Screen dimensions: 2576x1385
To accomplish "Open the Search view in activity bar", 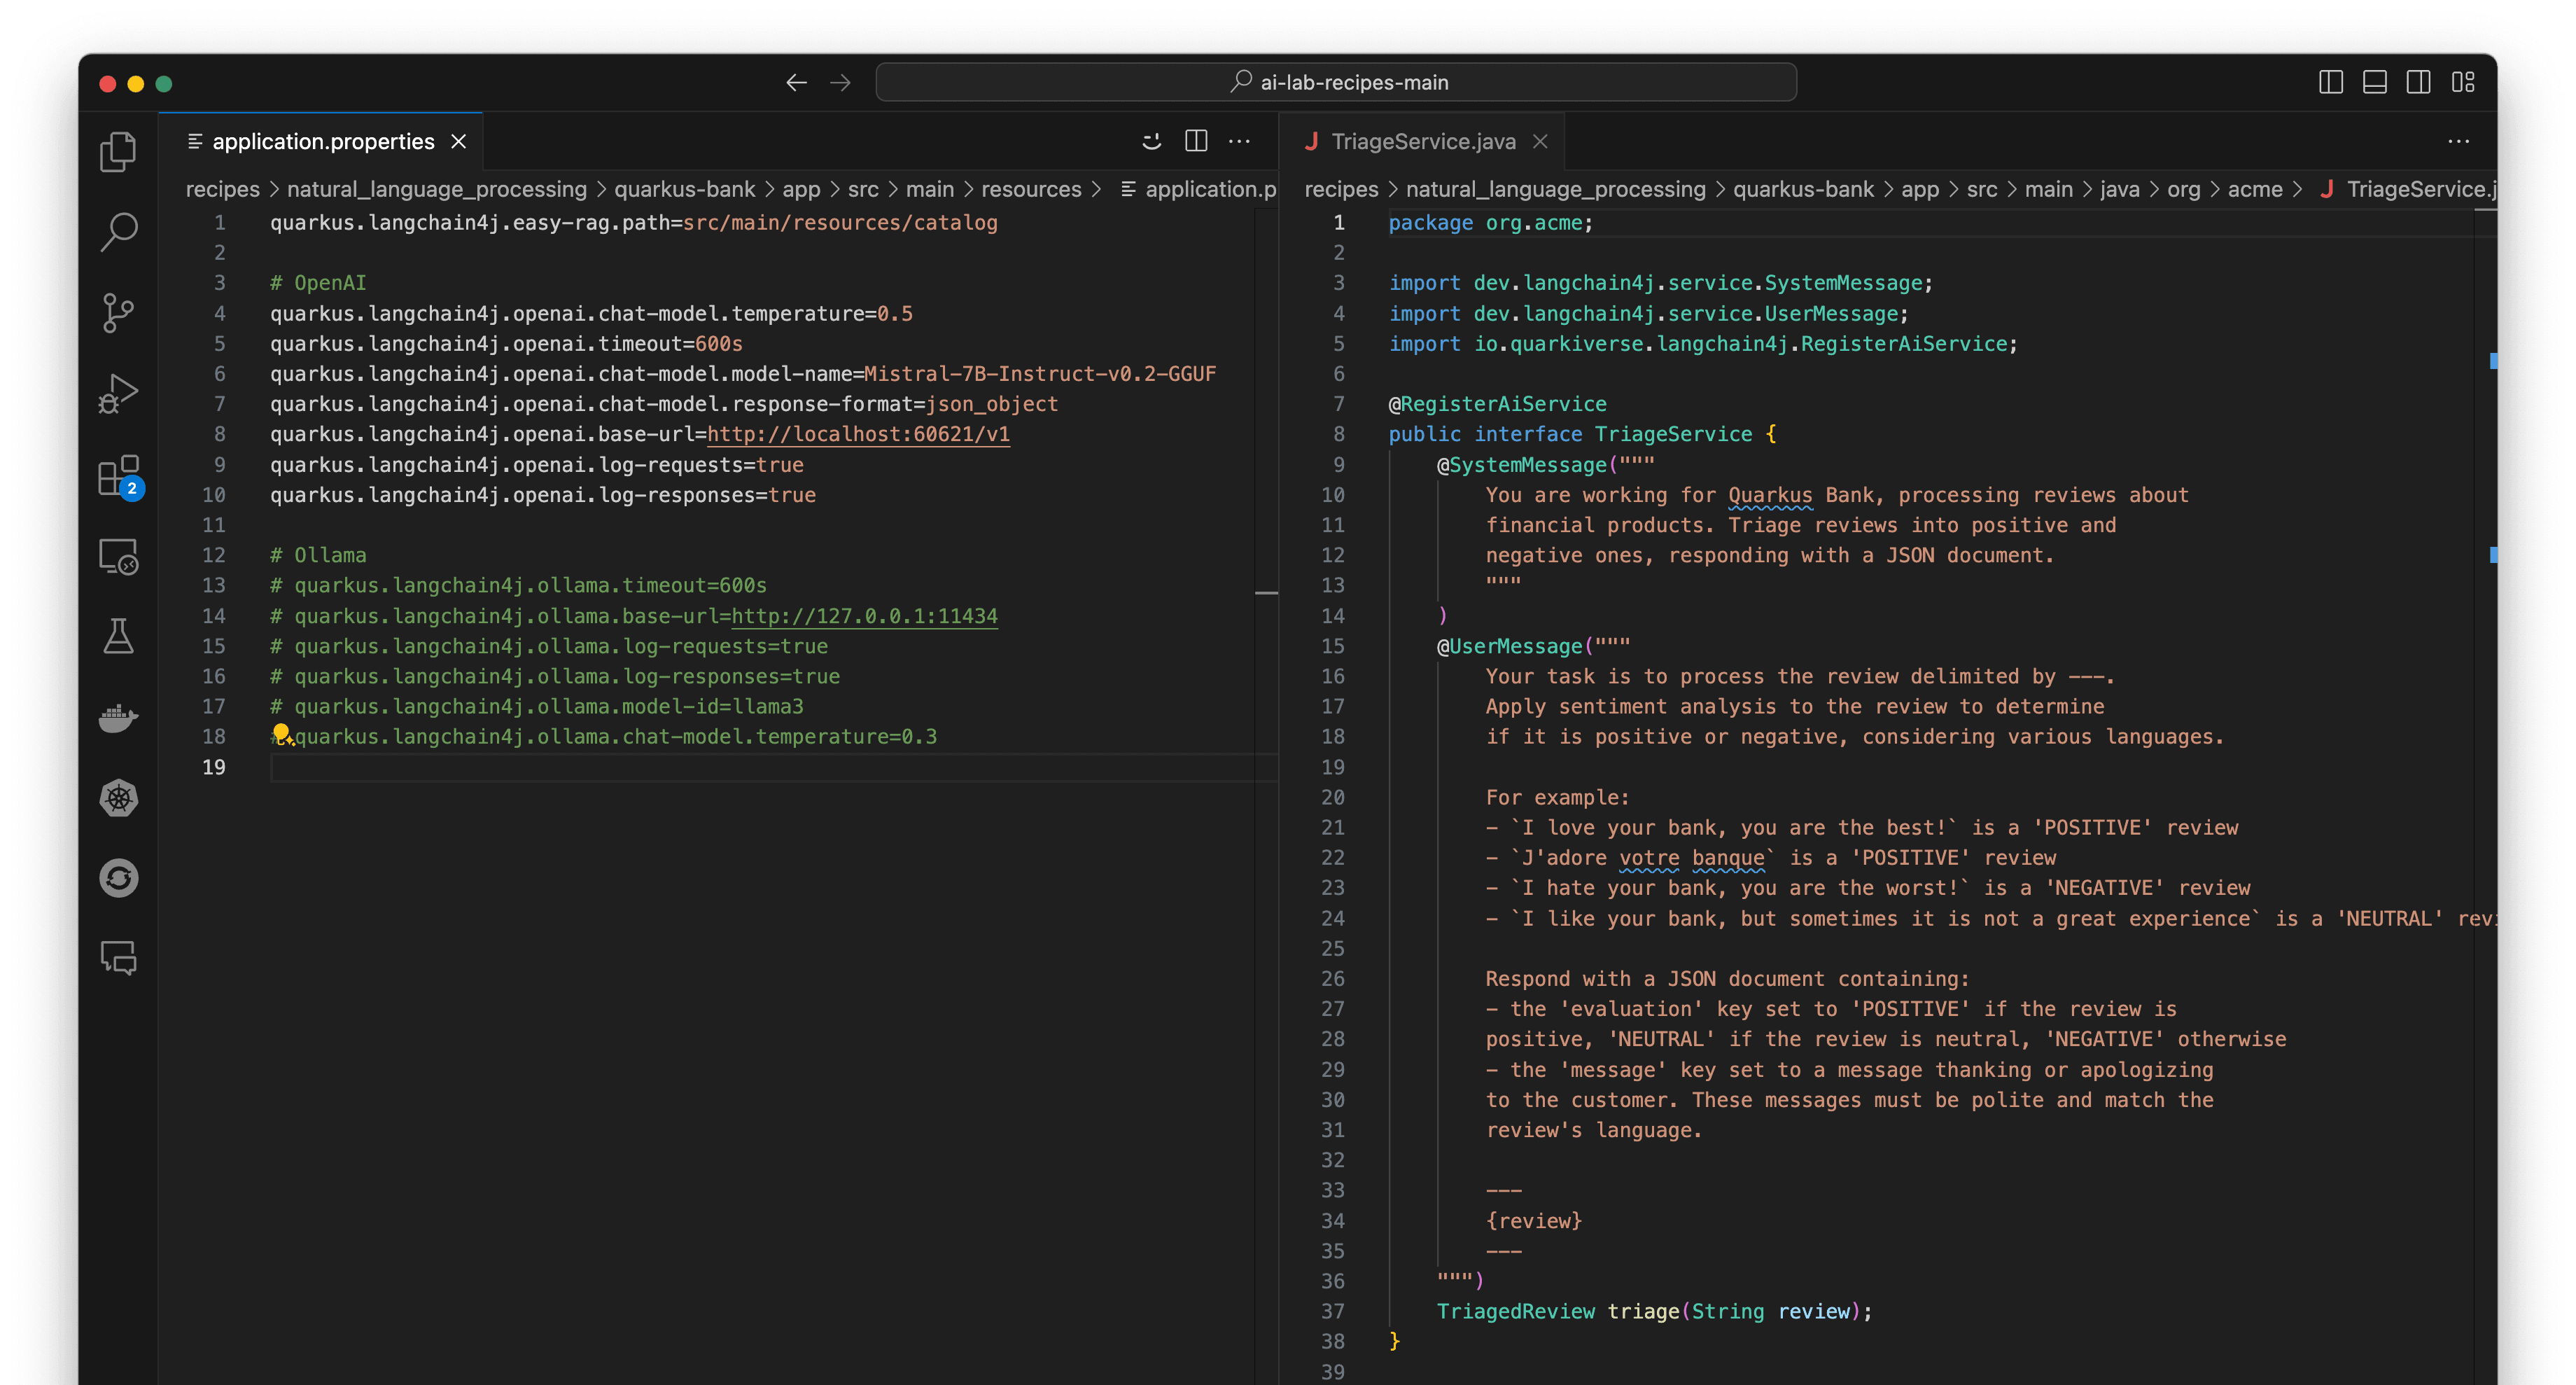I will (x=118, y=232).
